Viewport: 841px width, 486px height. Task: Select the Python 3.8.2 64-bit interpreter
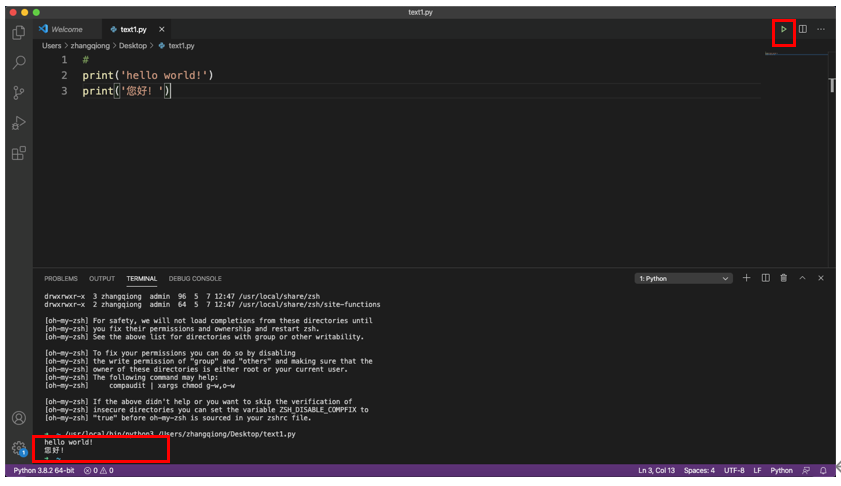44,470
